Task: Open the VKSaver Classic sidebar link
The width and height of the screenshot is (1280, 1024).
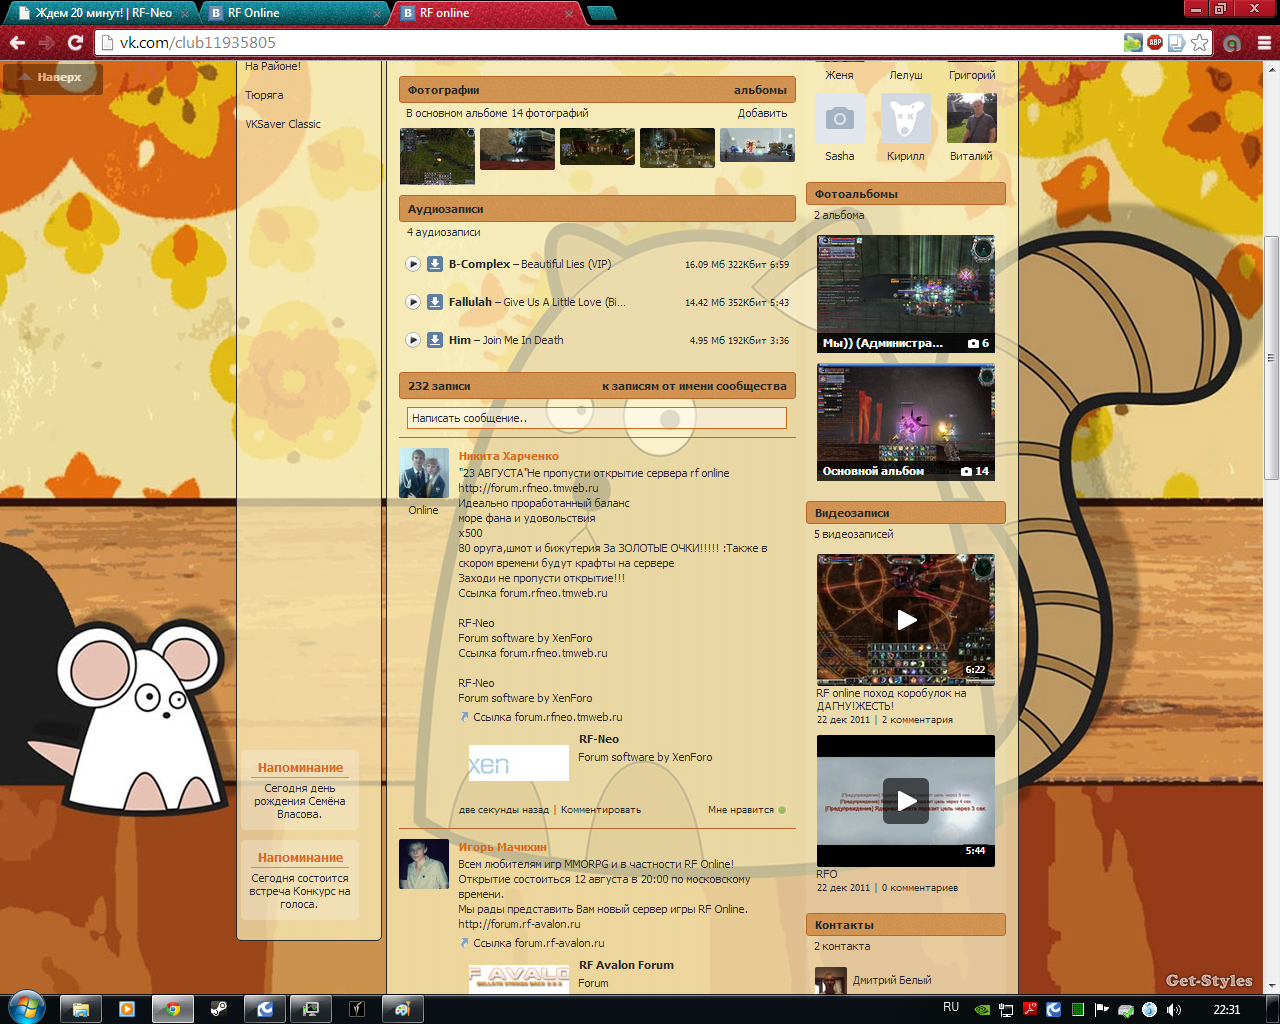Action: (283, 124)
